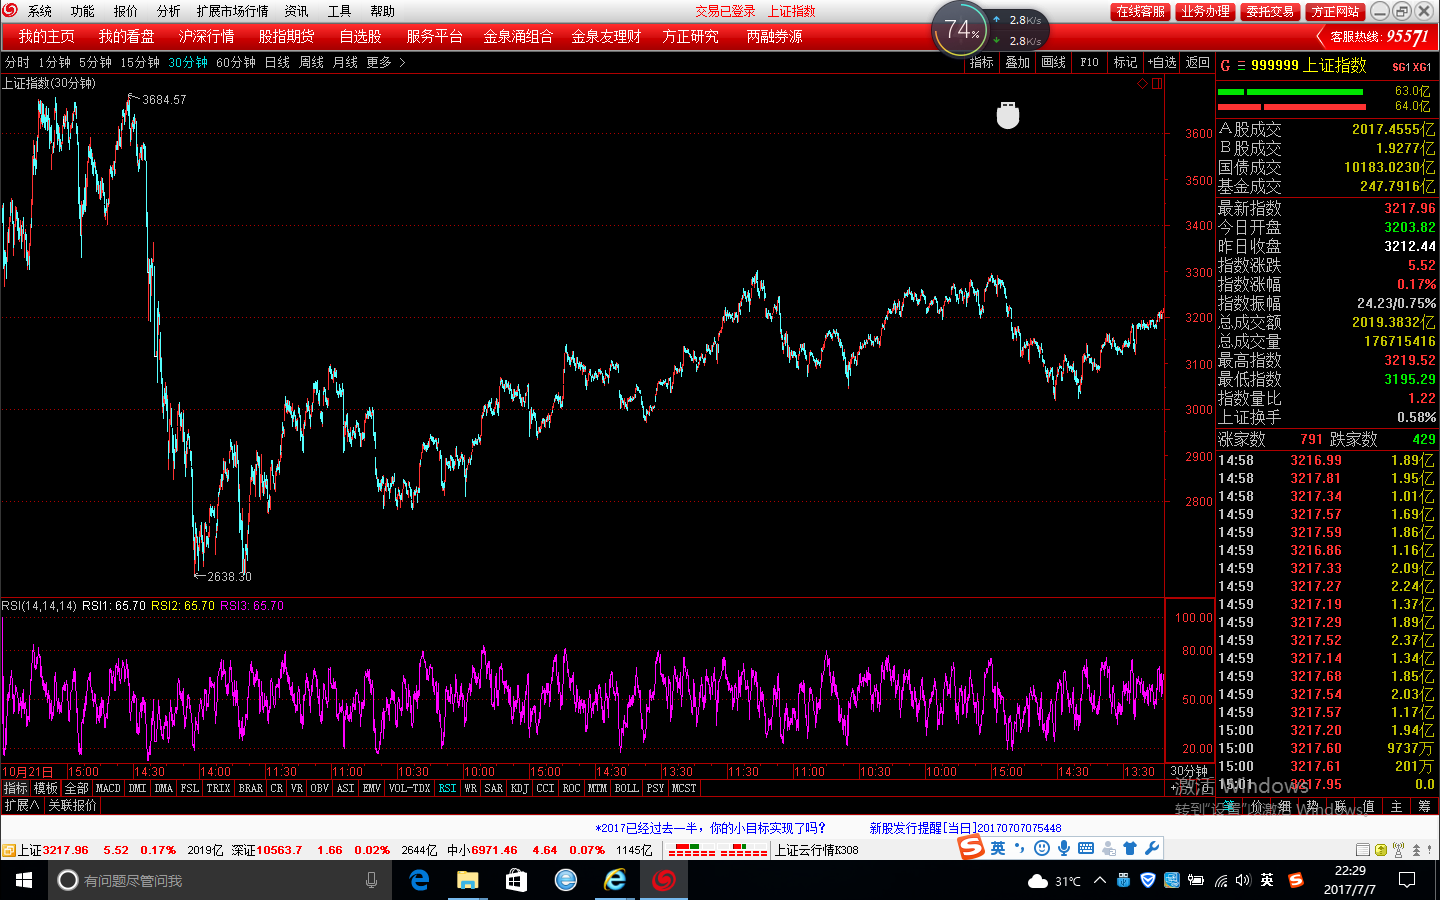Open the 分析 menu
Image resolution: width=1440 pixels, height=900 pixels.
tap(169, 11)
